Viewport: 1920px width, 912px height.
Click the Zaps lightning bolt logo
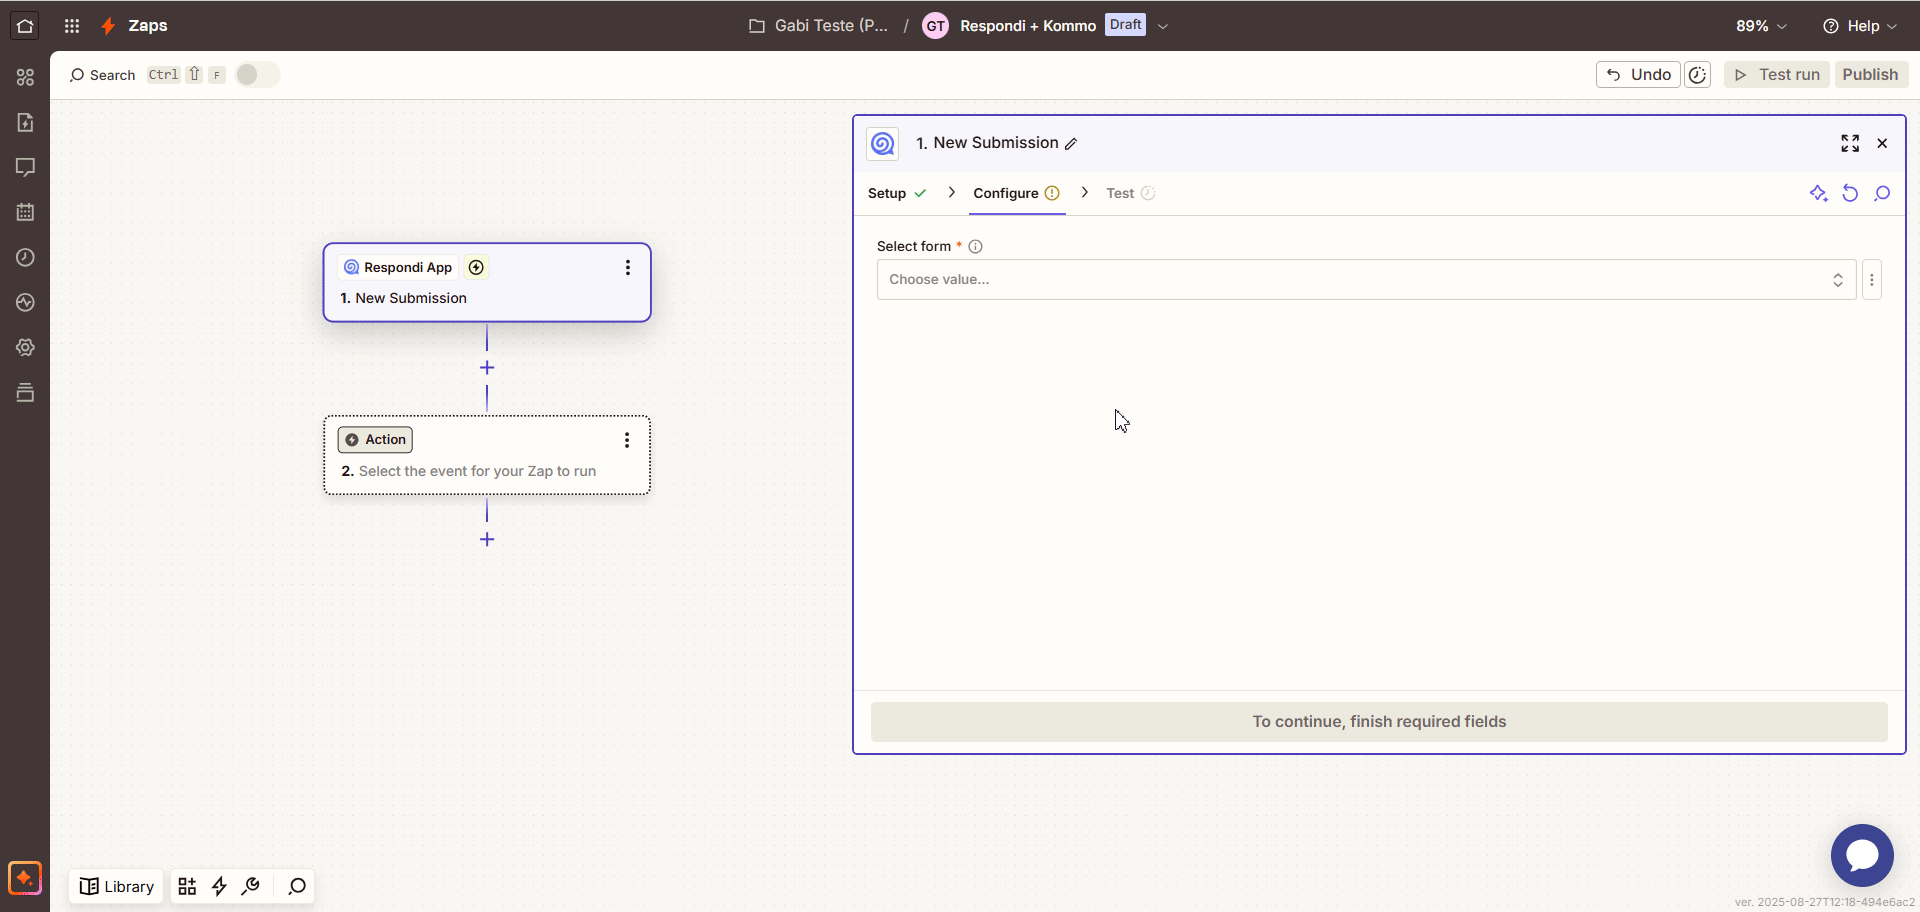(108, 26)
